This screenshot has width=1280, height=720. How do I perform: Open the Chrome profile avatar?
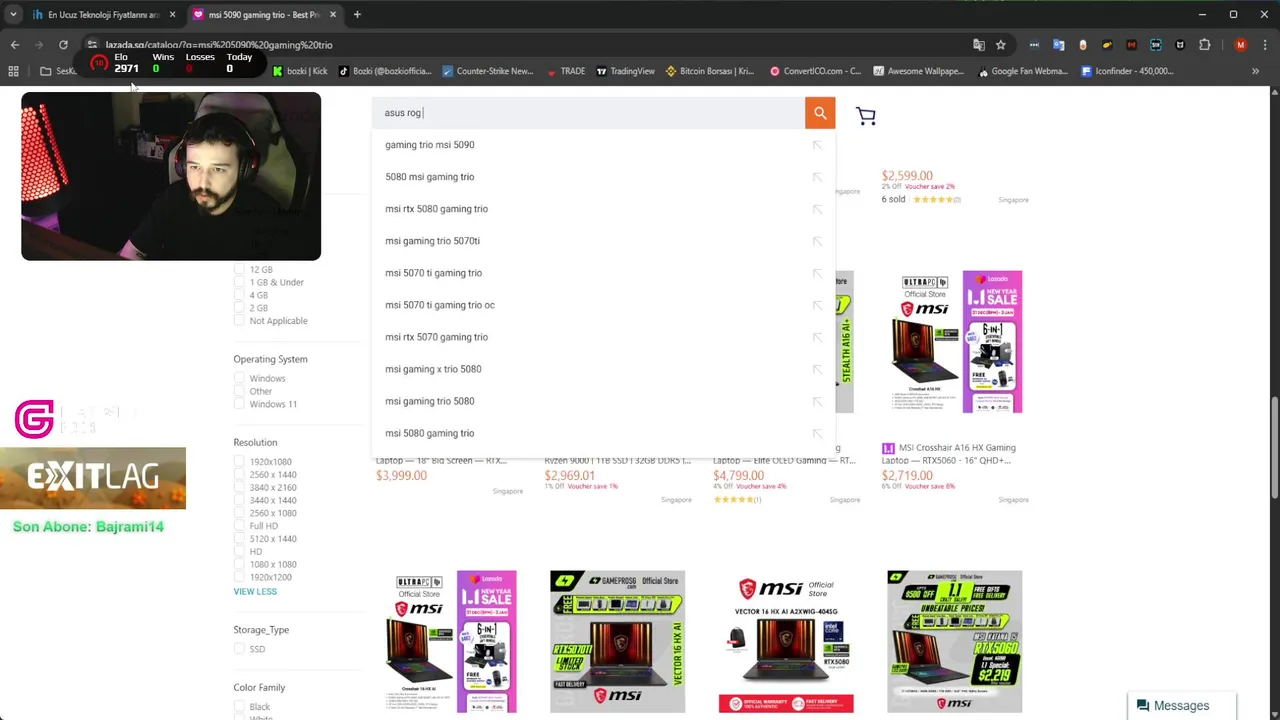coord(1241,45)
